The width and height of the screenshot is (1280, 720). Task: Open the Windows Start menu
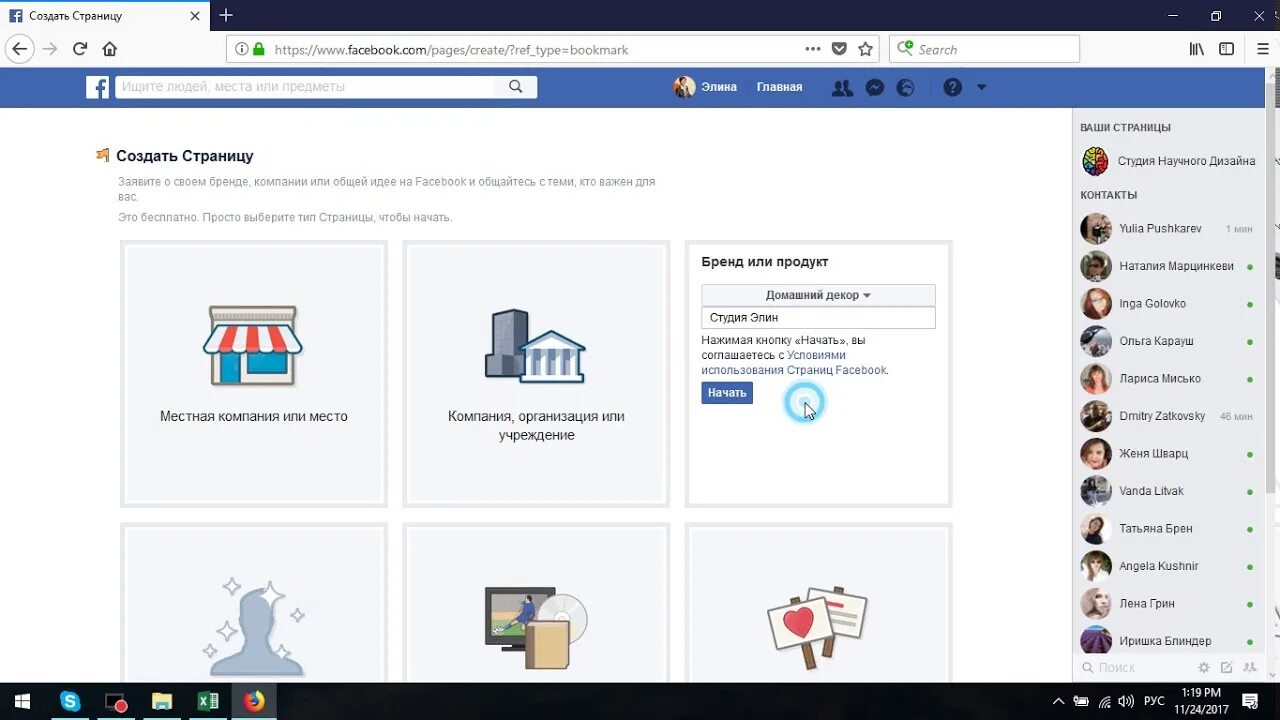tap(22, 701)
